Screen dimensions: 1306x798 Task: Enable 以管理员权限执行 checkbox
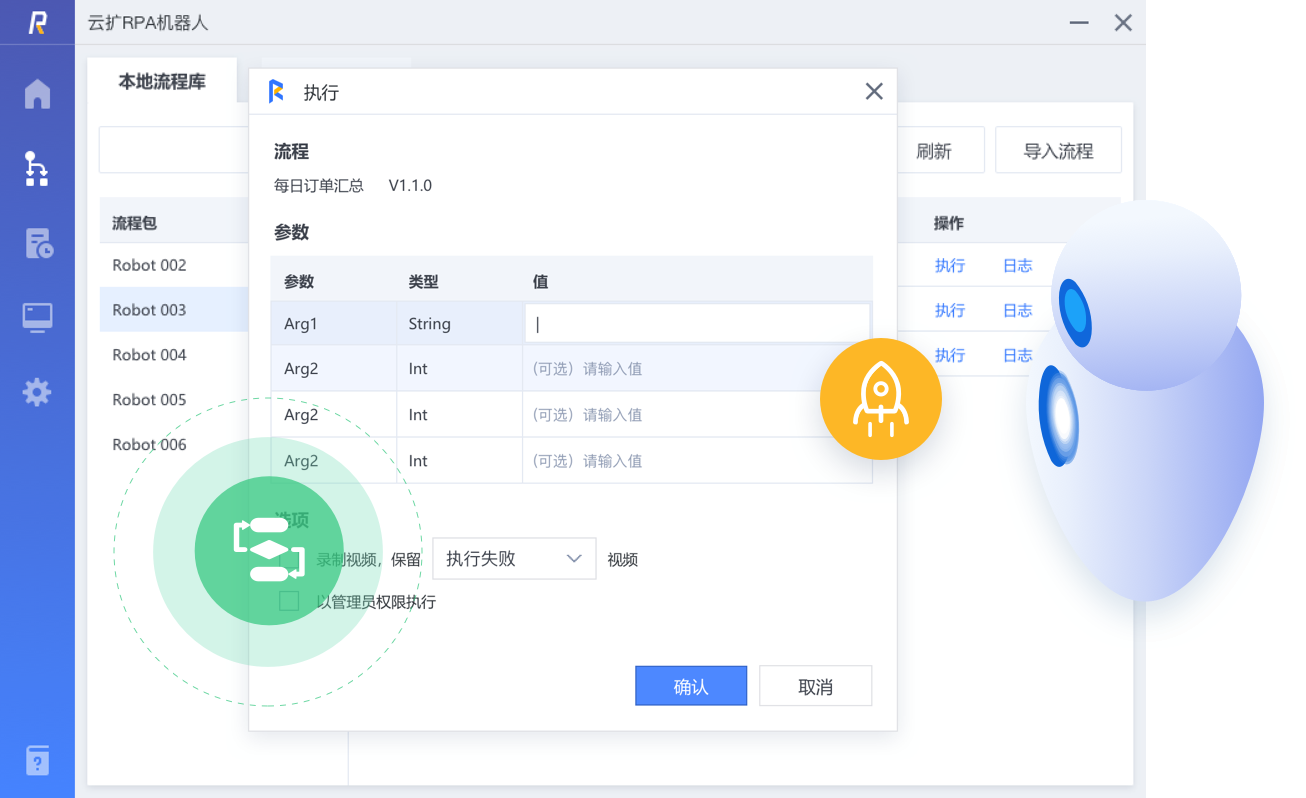[289, 601]
